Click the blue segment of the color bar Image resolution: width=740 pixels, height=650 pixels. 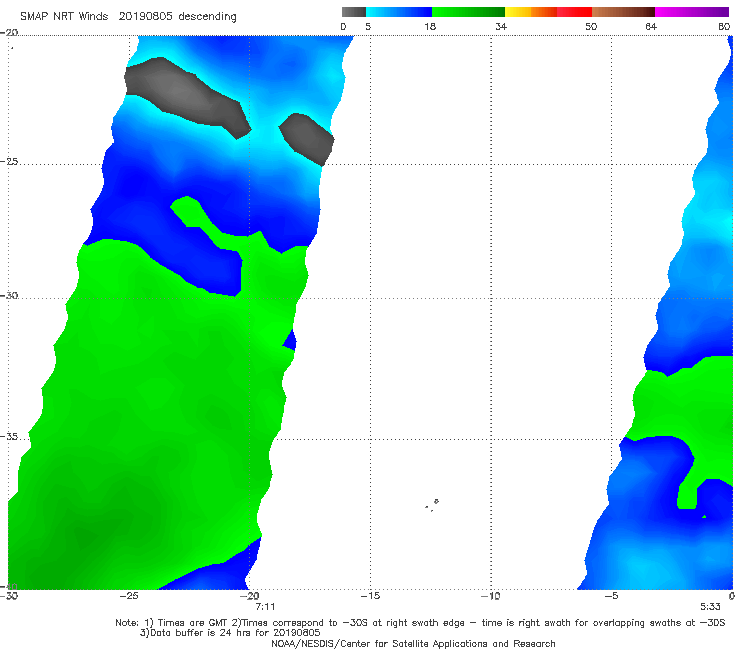pos(399,12)
